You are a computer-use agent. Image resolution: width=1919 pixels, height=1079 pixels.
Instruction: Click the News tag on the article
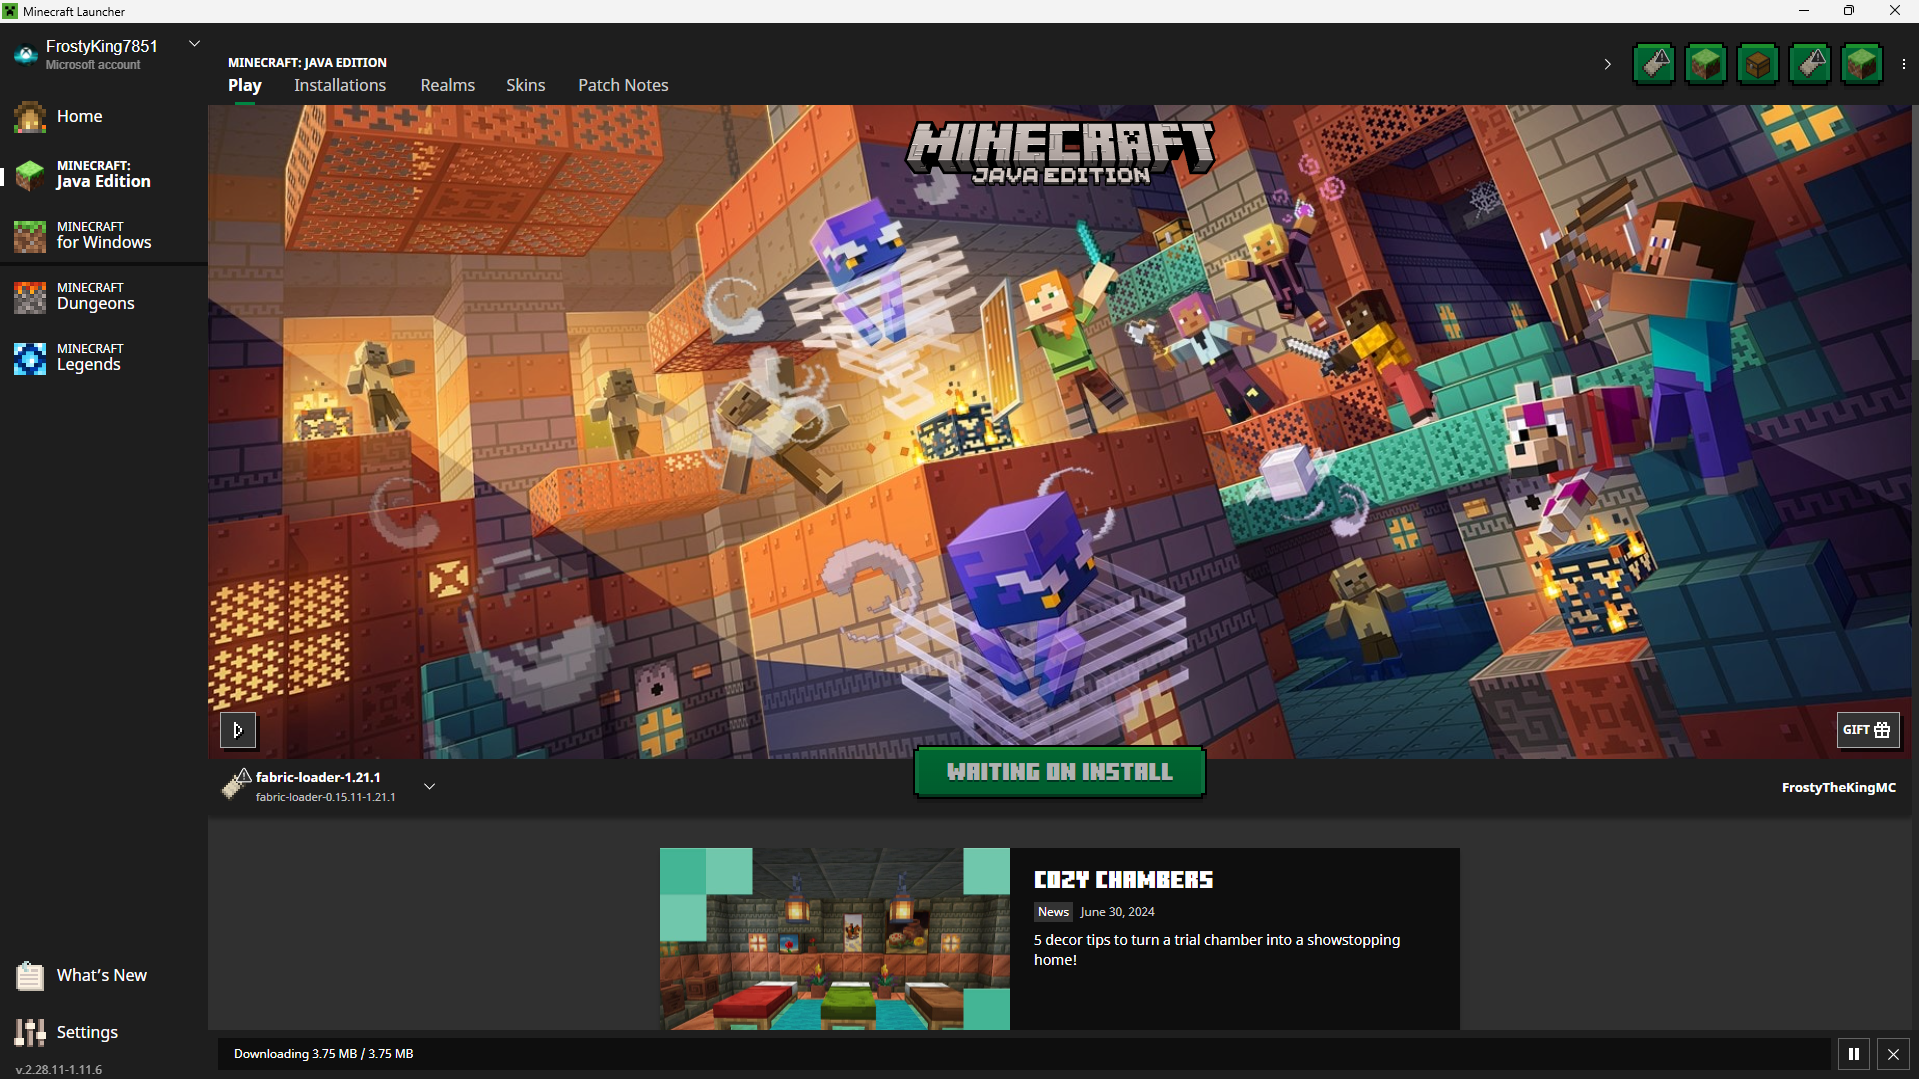click(x=1053, y=912)
